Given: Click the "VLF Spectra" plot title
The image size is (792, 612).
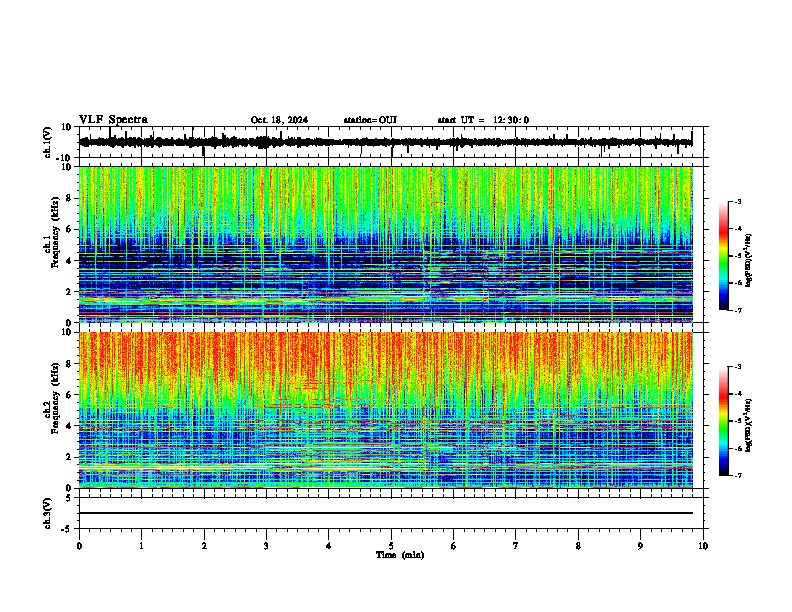Looking at the screenshot, I should 113,119.
